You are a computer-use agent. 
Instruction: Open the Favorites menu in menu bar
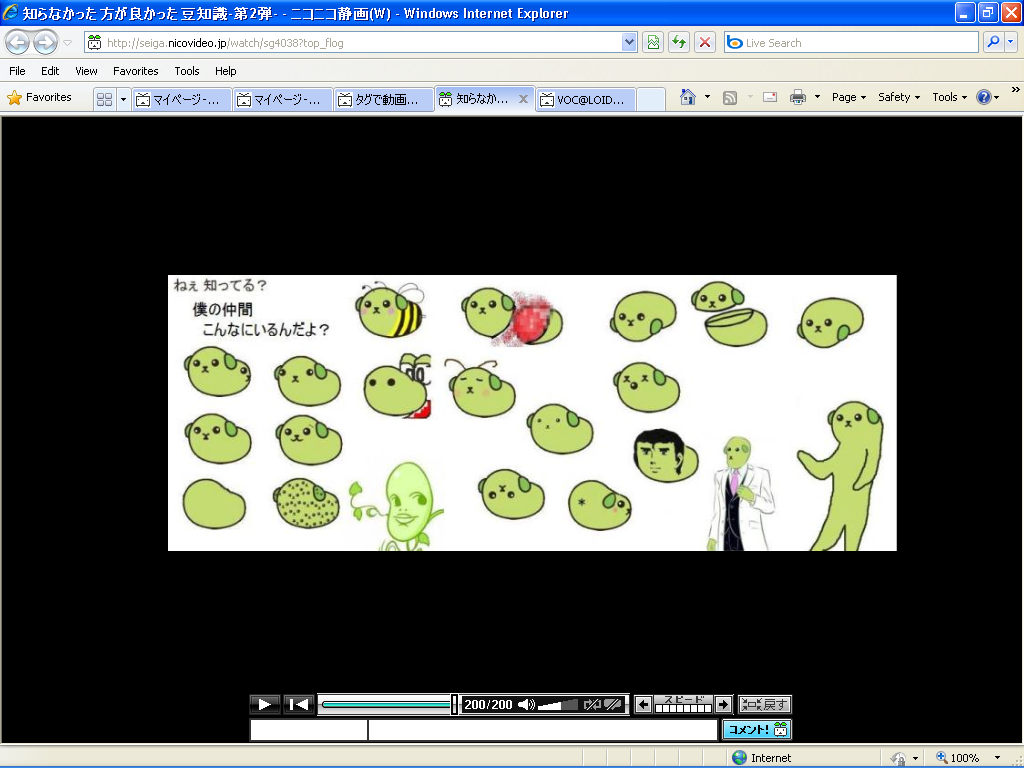tap(135, 71)
